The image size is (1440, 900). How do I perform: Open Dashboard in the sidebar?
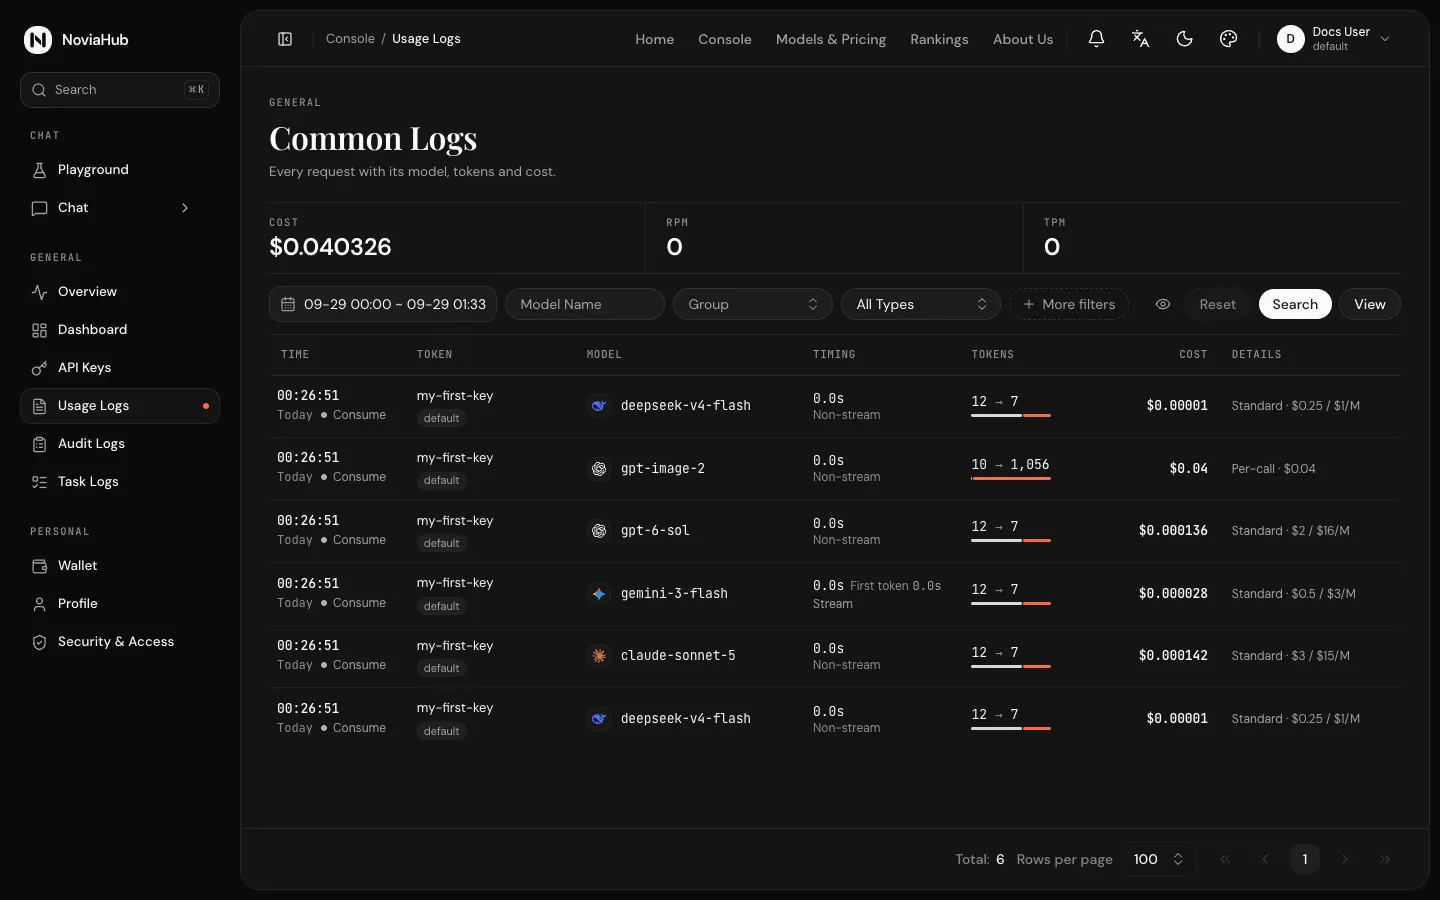120,330
